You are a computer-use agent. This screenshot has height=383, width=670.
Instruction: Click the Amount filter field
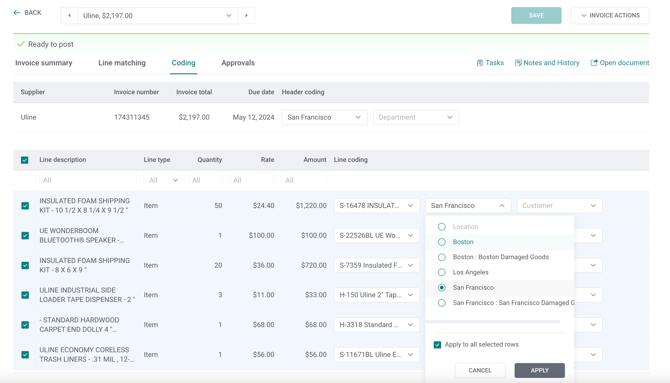[x=304, y=180]
